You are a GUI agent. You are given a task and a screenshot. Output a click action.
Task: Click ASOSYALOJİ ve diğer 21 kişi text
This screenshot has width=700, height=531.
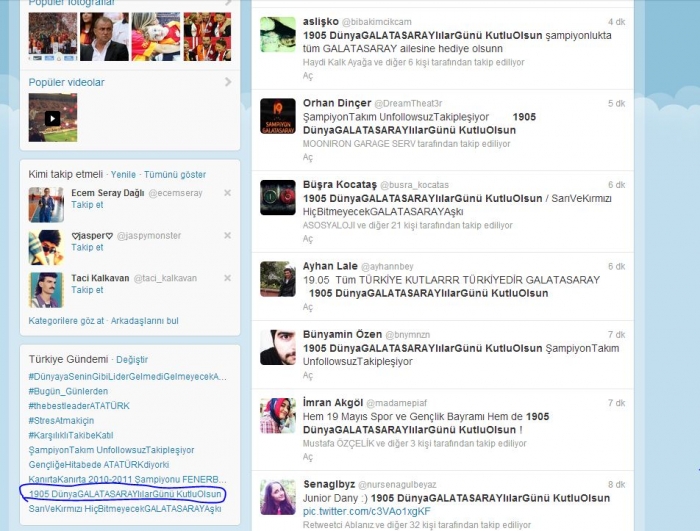coord(408,226)
